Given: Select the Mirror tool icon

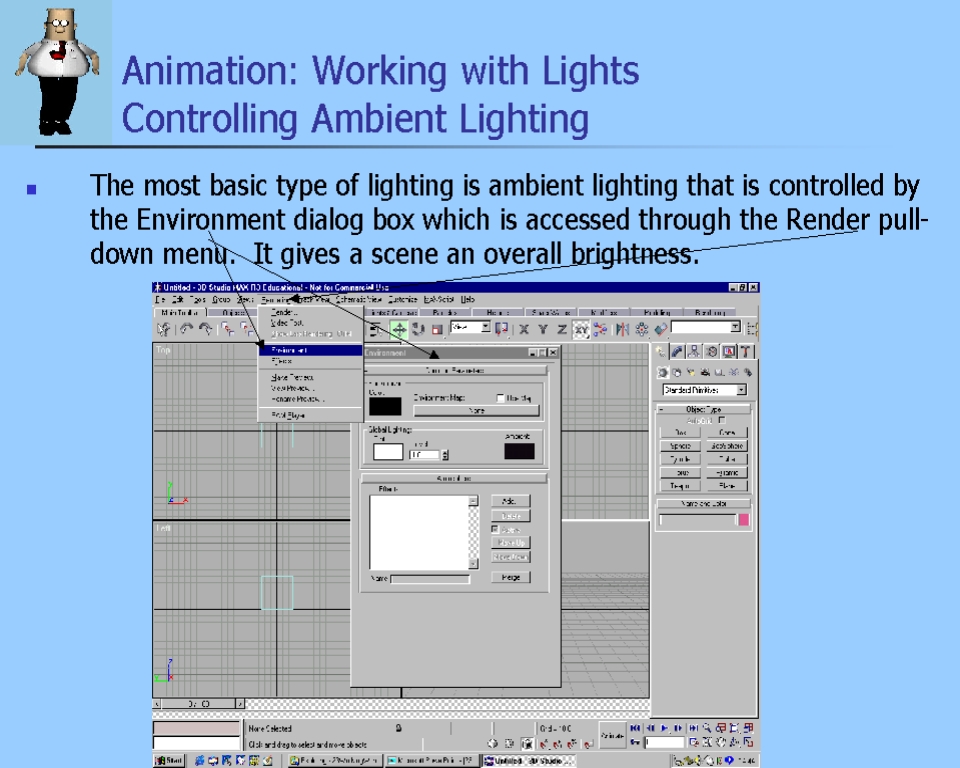Looking at the screenshot, I should pos(623,329).
